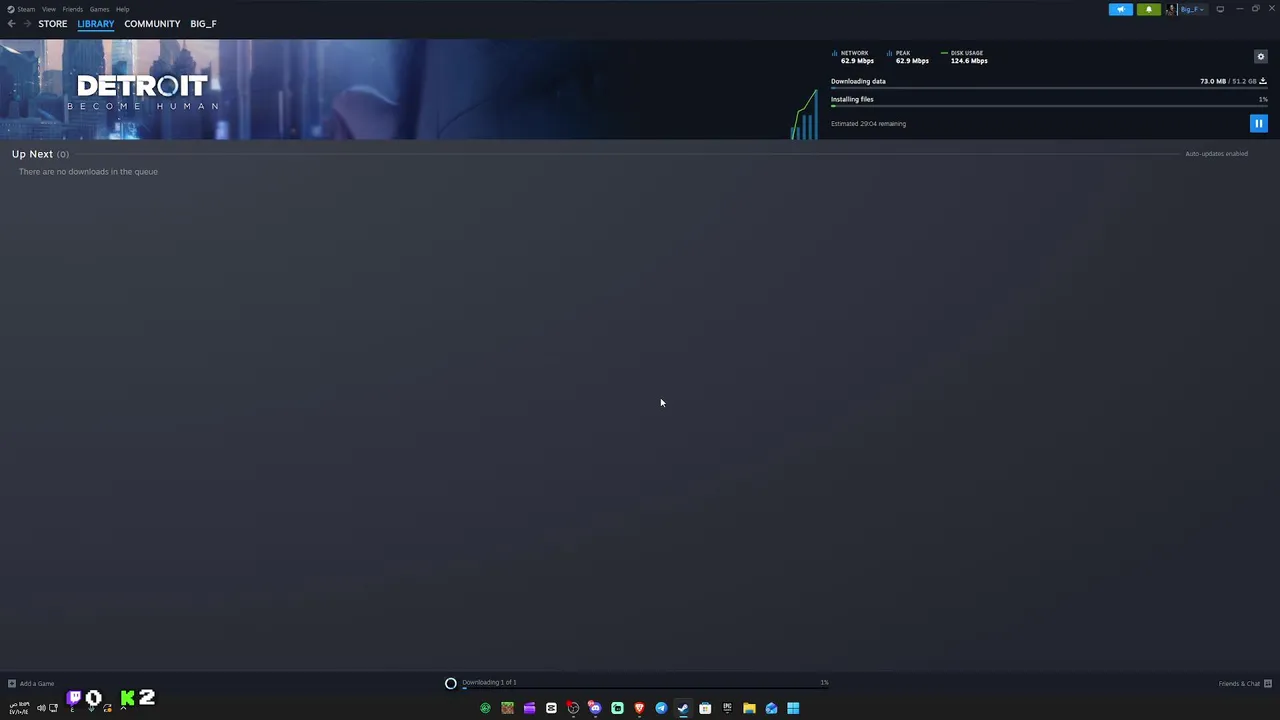Click the network throughput graph

coord(804,115)
